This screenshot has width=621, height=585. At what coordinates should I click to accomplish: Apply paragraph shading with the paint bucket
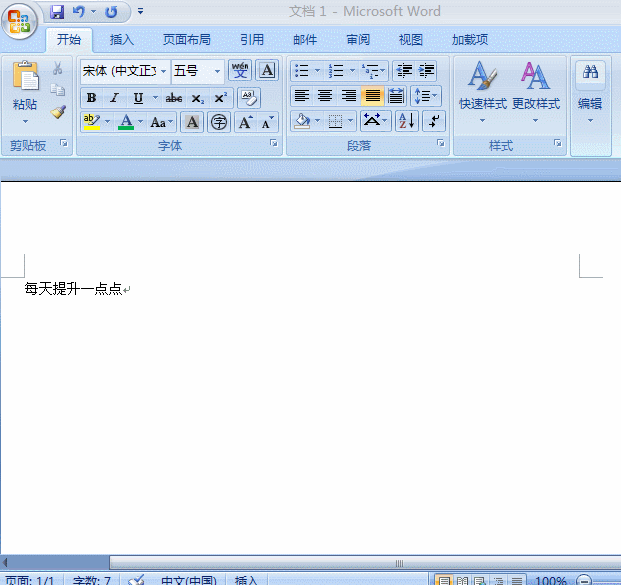tap(303, 121)
